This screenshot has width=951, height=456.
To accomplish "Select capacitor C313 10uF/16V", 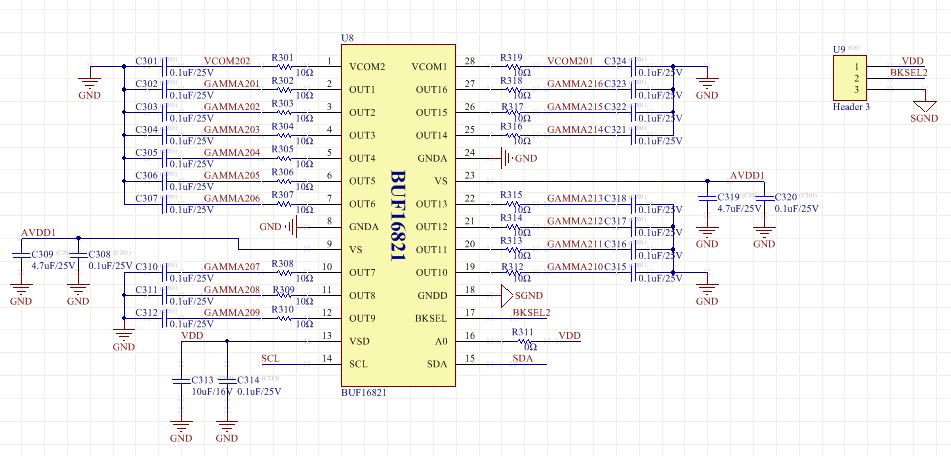I will [181, 380].
